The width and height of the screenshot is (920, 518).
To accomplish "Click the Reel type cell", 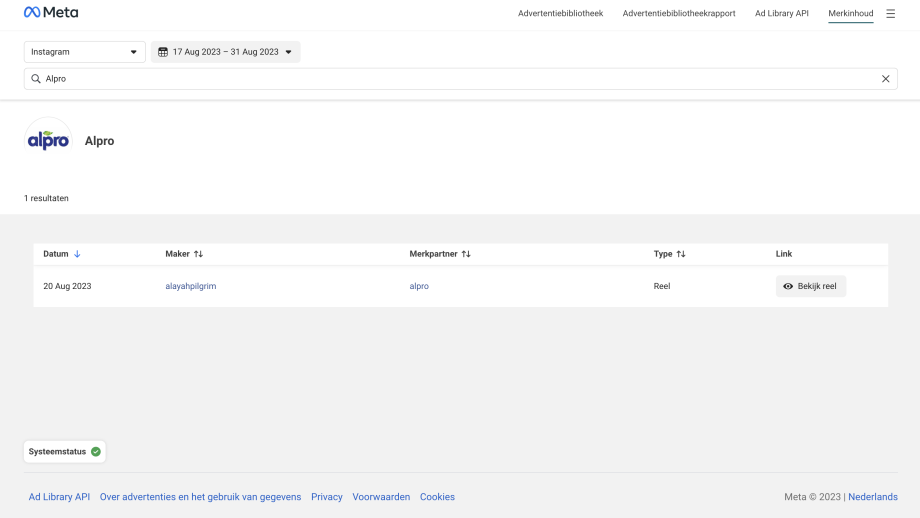I will coord(662,286).
